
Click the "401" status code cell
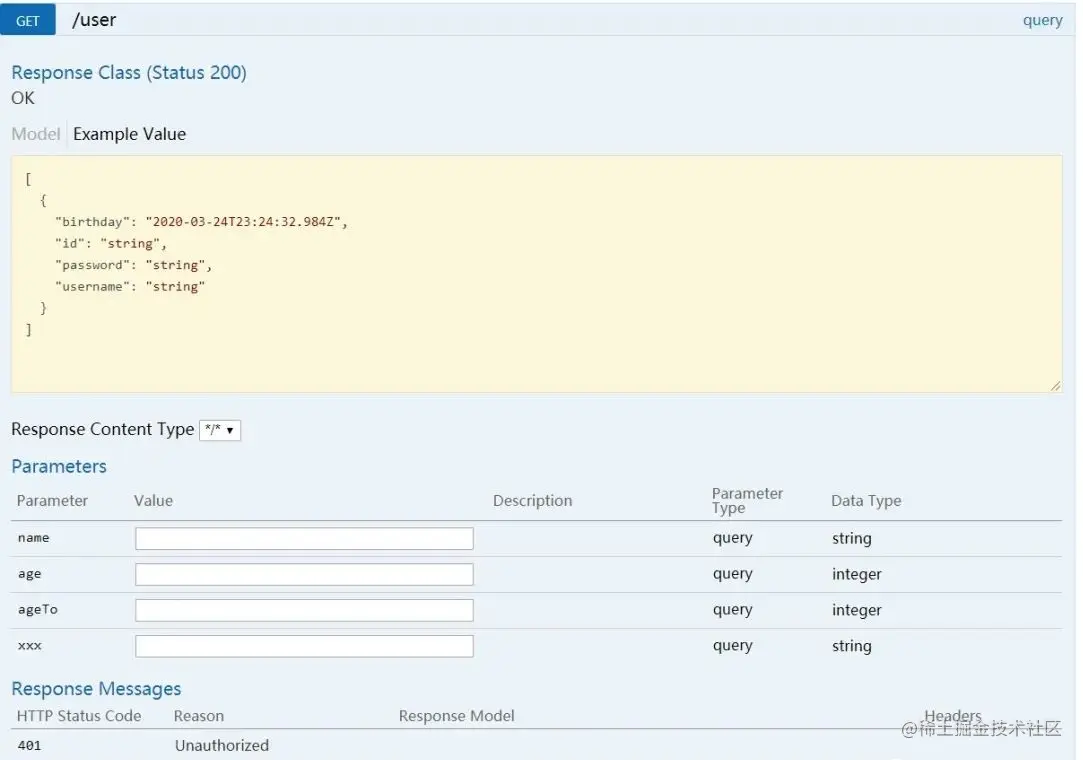(30, 745)
